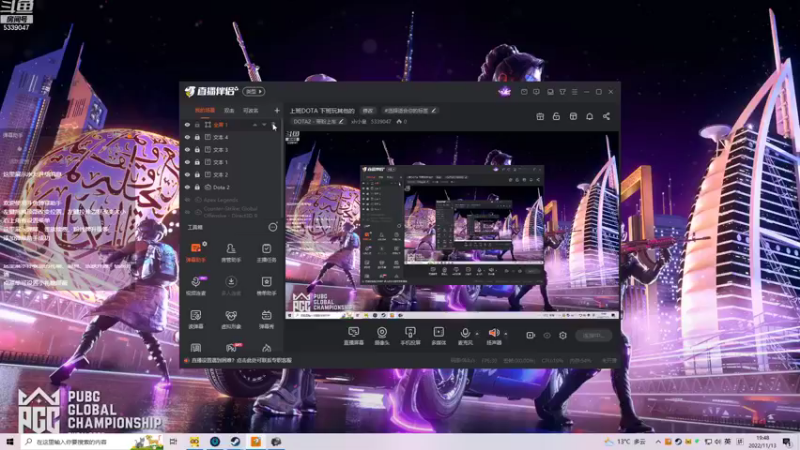Screen dimensions: 800x450
Task: Open the 读弹幕 read-danmaku tool icon
Action: (x=196, y=319)
